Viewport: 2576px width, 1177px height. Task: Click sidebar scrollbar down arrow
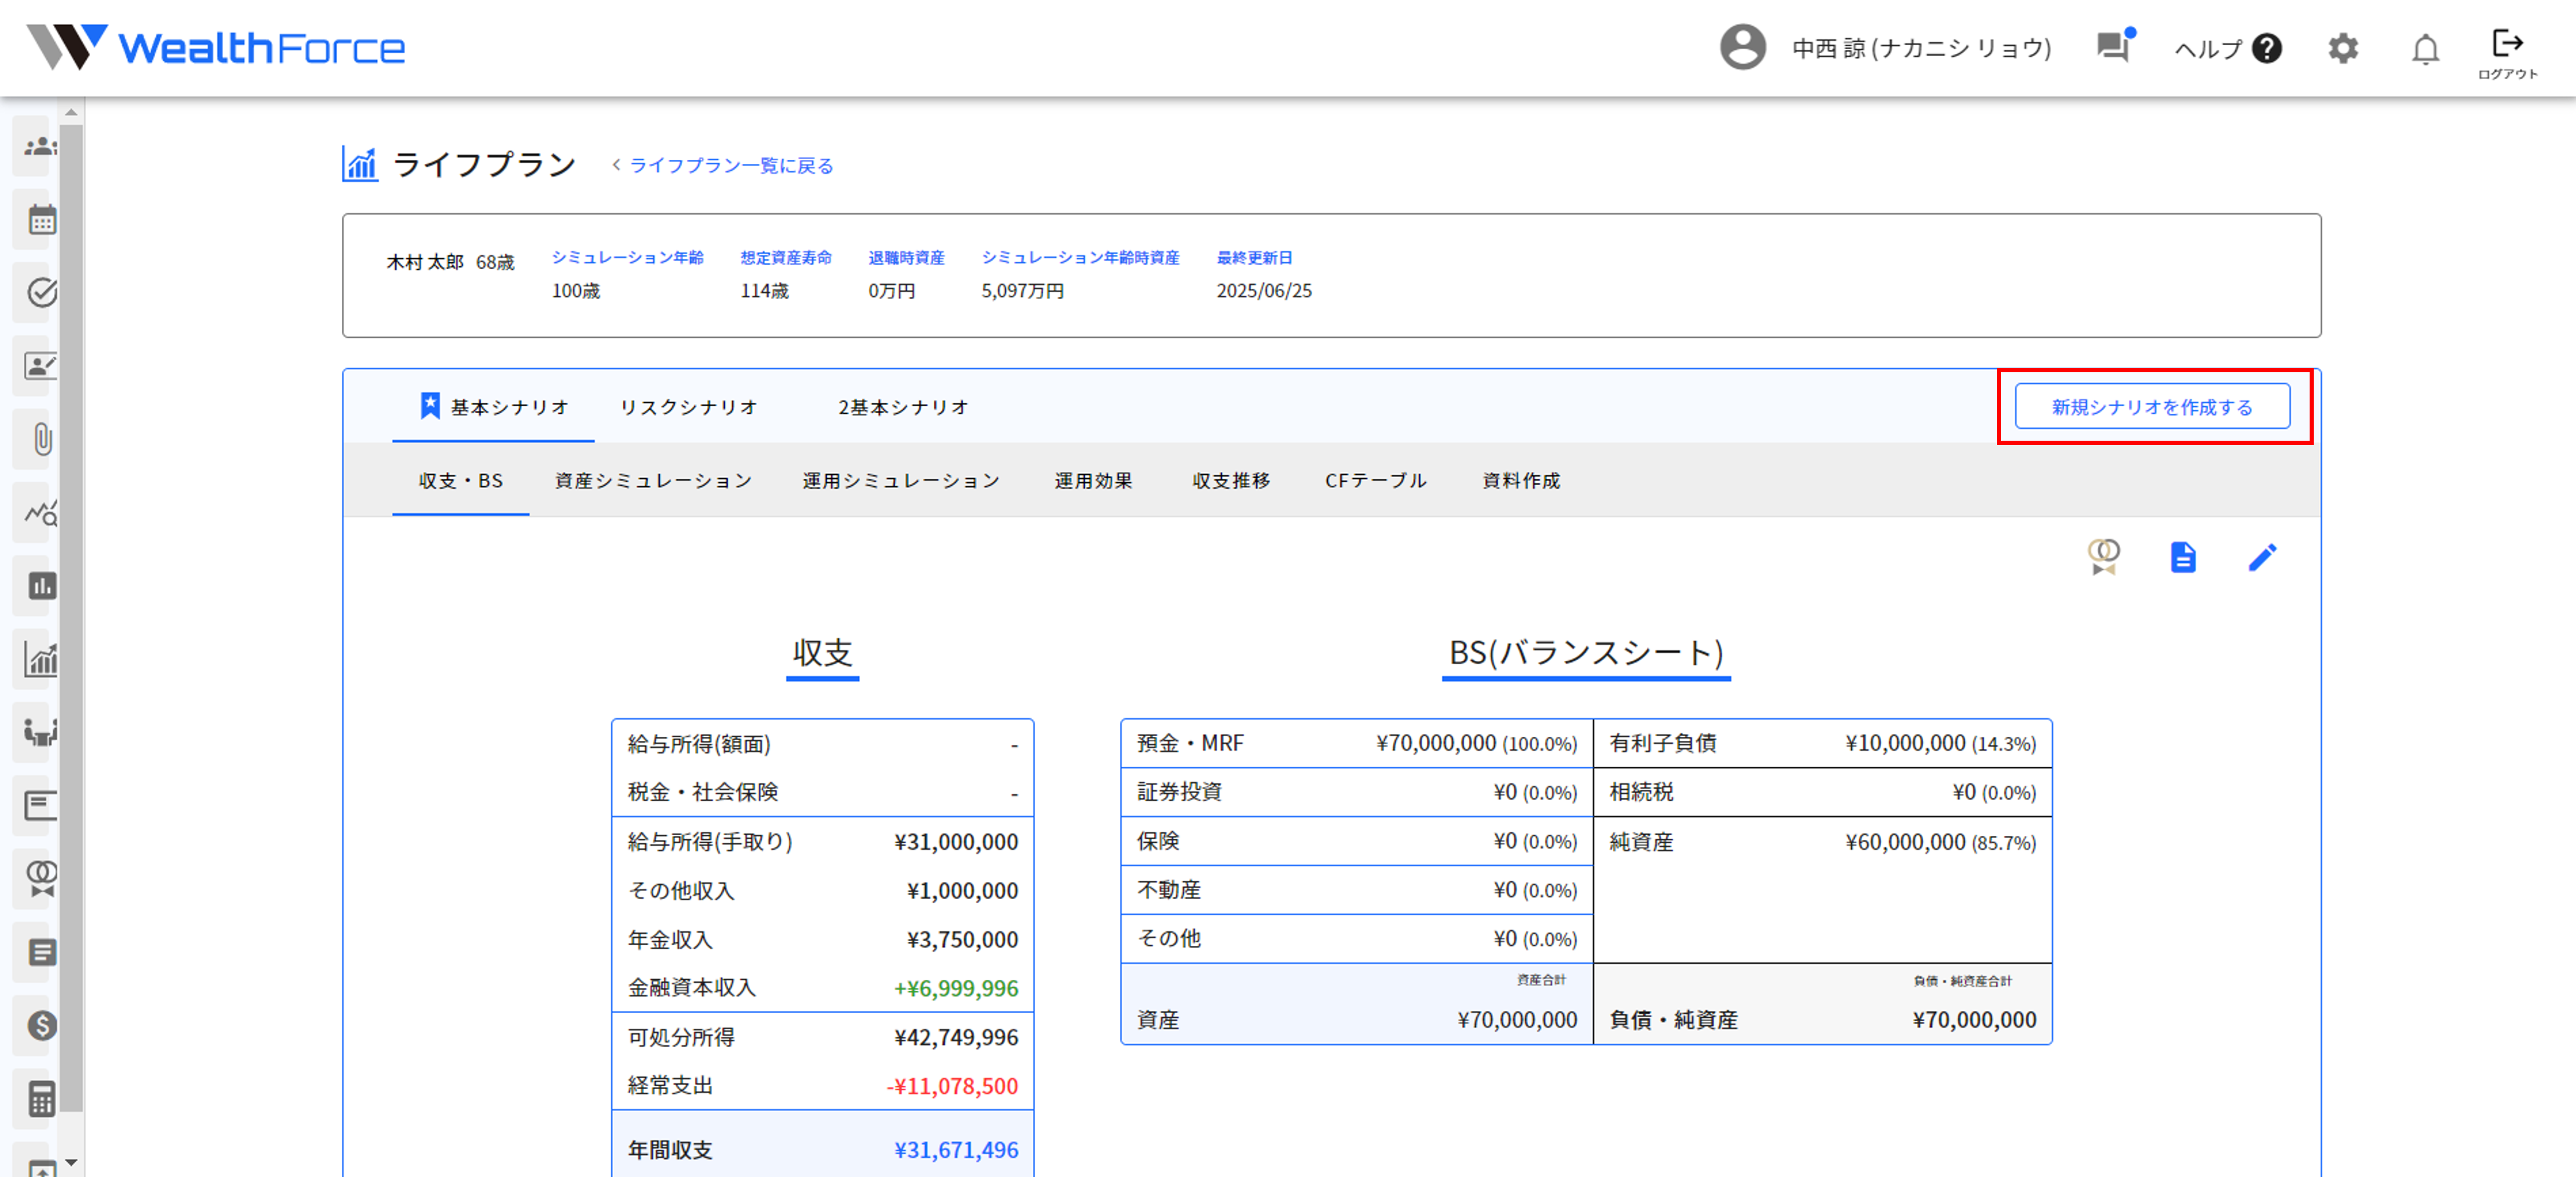71,1162
